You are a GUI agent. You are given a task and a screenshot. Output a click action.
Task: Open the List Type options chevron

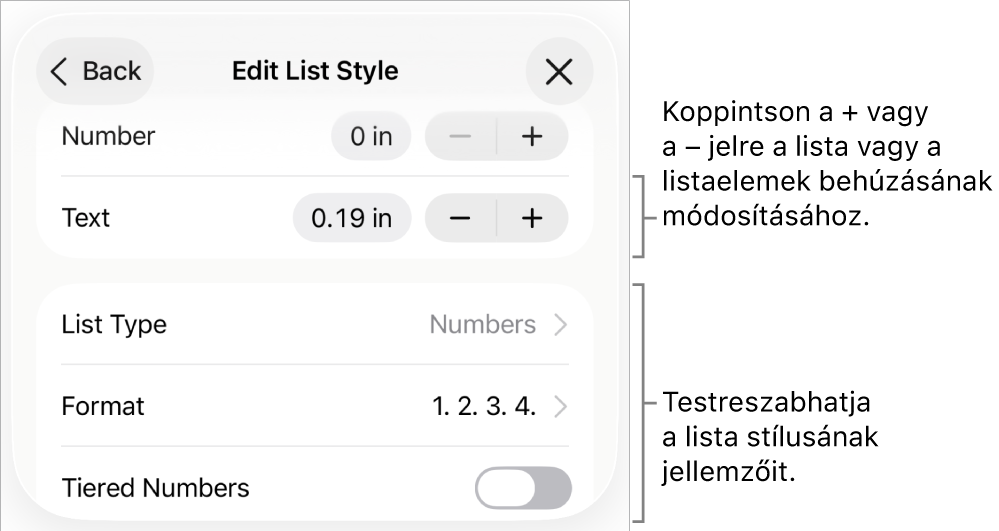[561, 325]
